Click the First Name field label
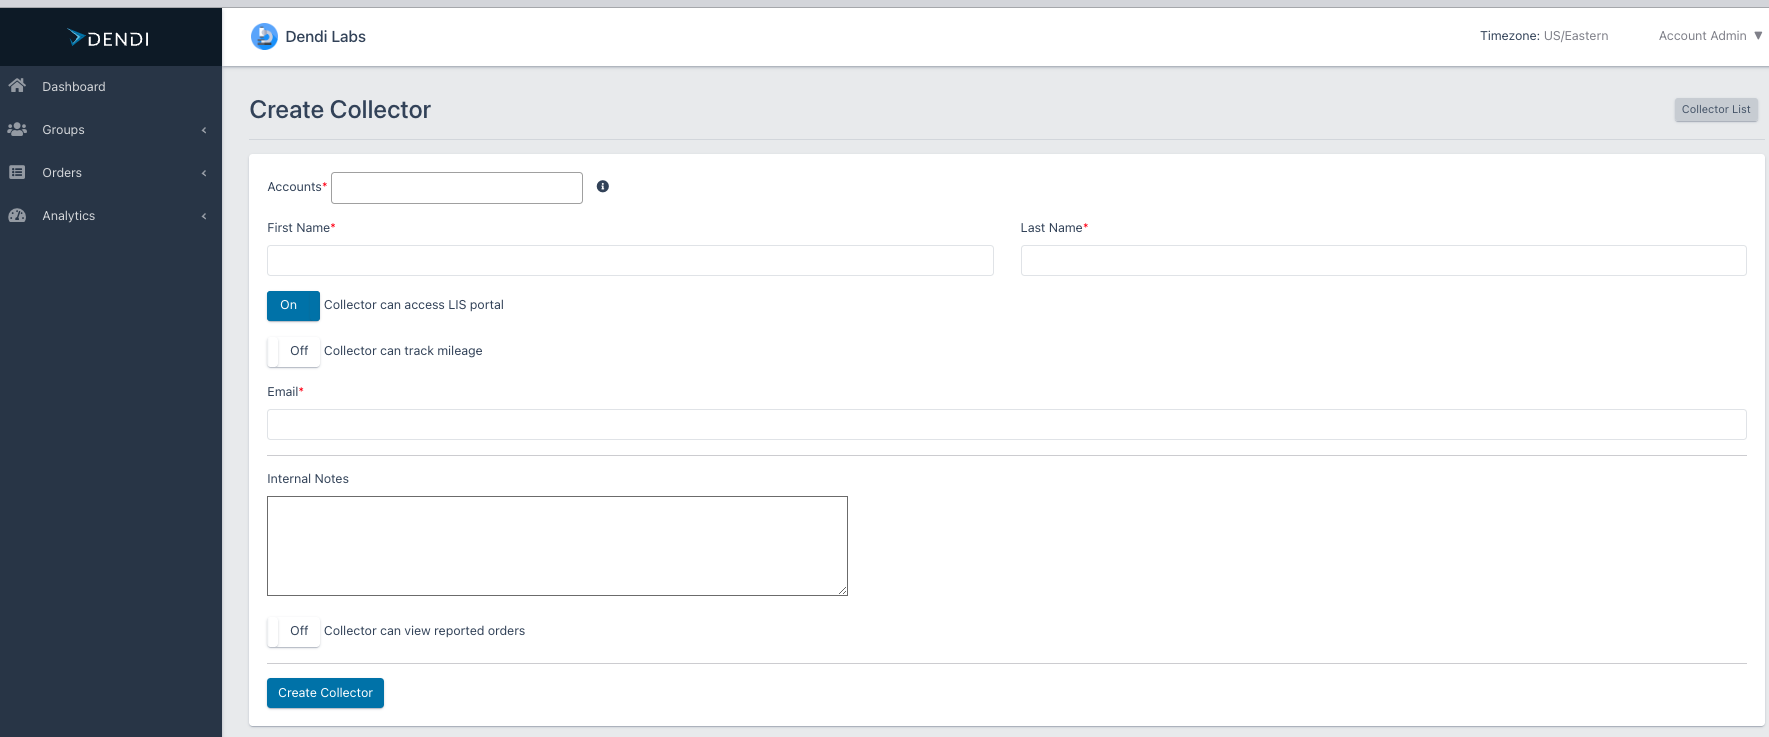 (301, 228)
